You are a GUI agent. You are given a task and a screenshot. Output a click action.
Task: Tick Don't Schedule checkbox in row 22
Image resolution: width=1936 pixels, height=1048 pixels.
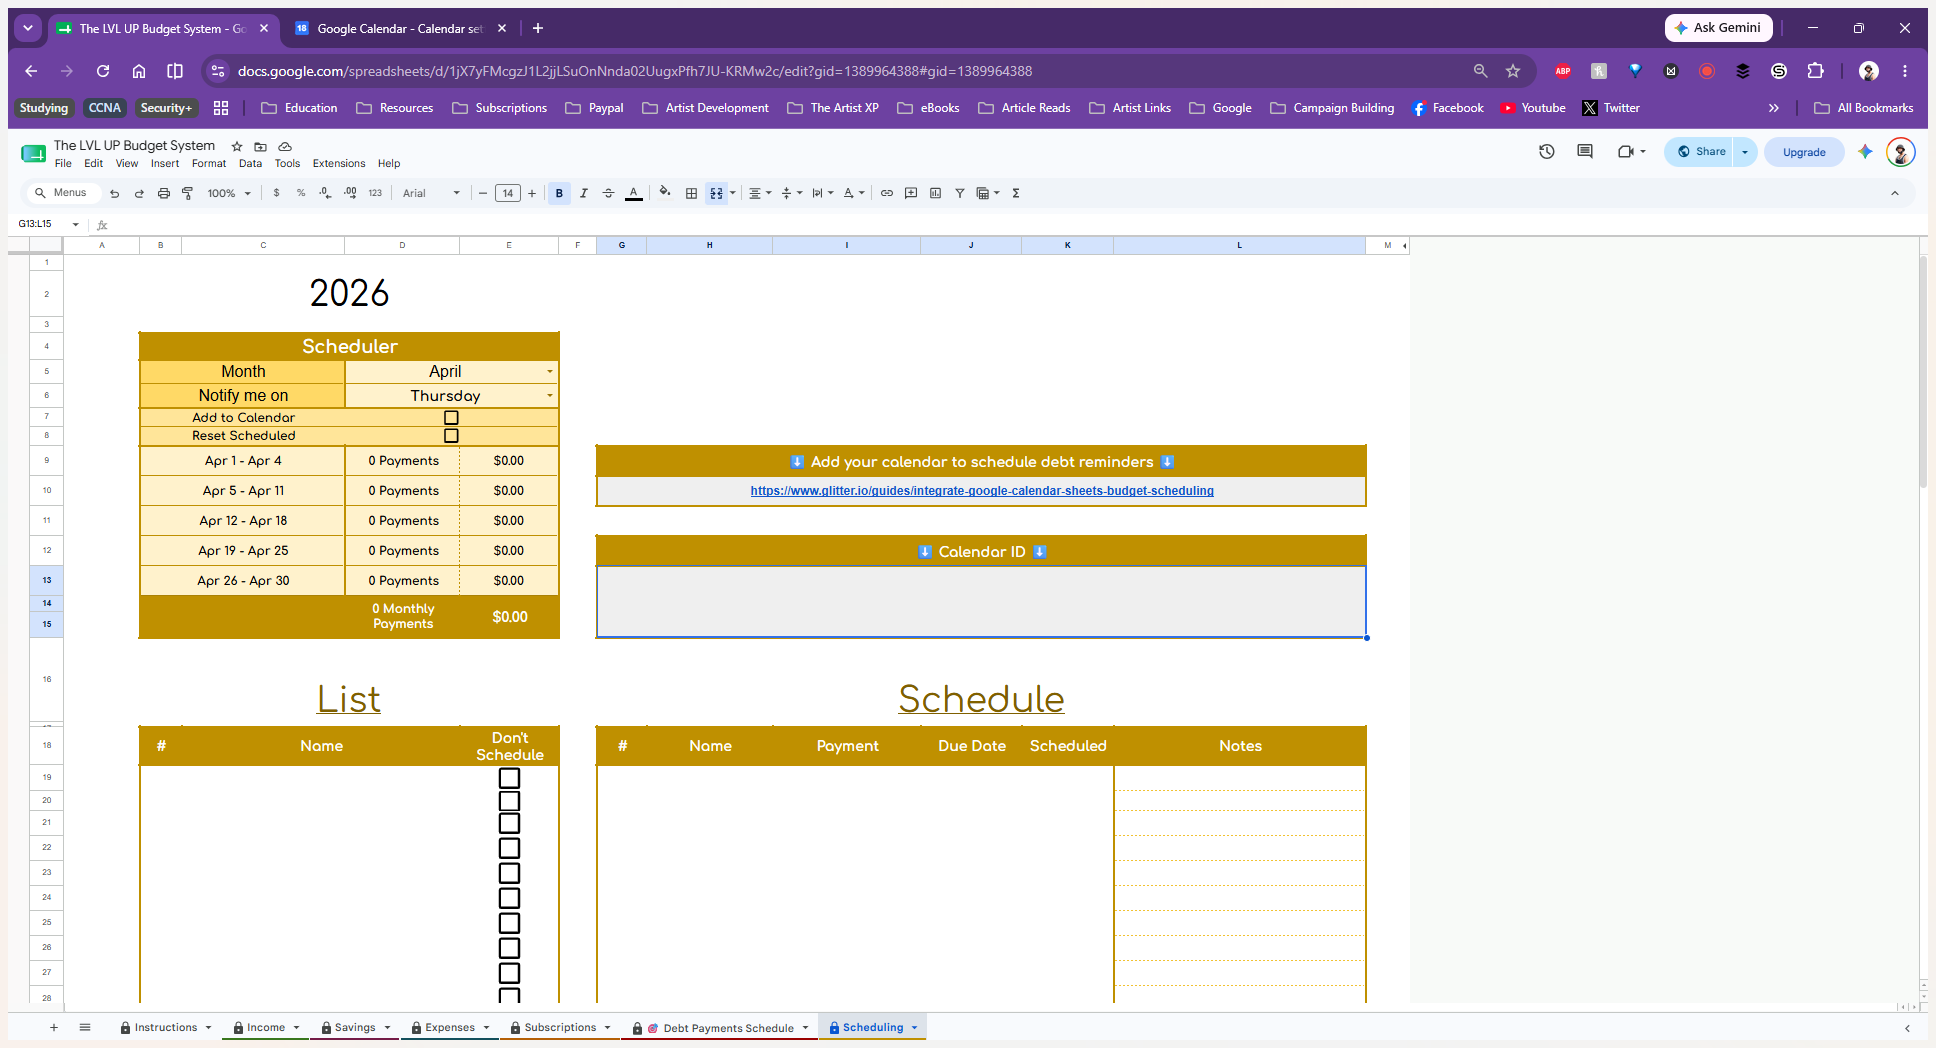click(x=509, y=848)
